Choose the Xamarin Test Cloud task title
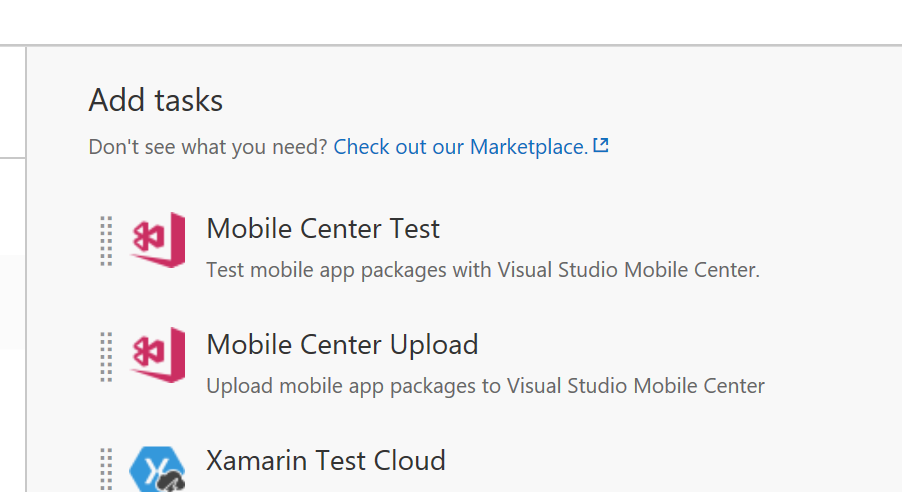 tap(326, 461)
